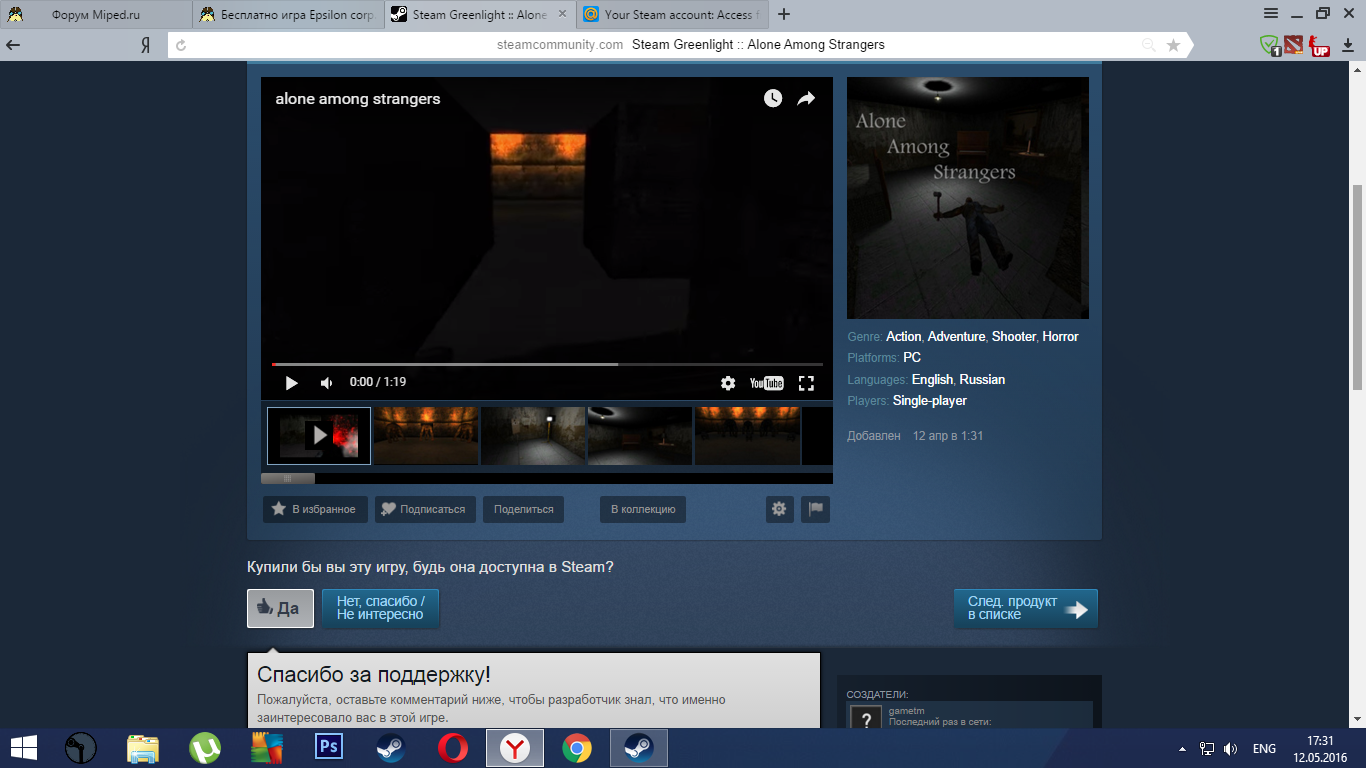Open video settings gear in player
Screen dimensions: 1366x768
click(x=728, y=383)
